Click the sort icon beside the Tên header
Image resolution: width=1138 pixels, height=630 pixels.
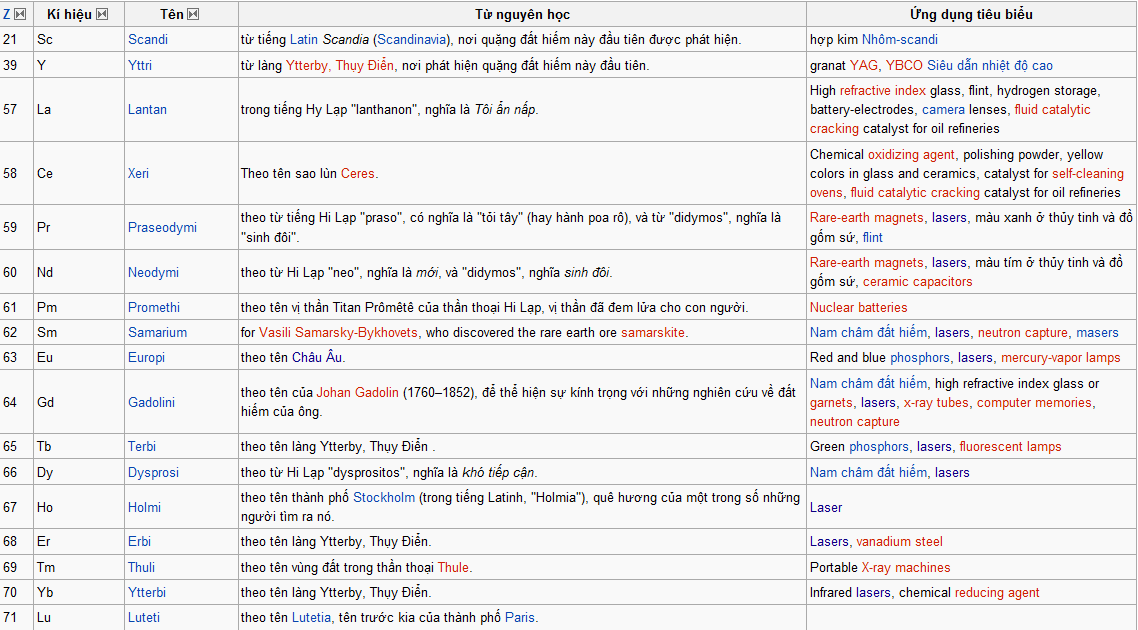click(193, 14)
